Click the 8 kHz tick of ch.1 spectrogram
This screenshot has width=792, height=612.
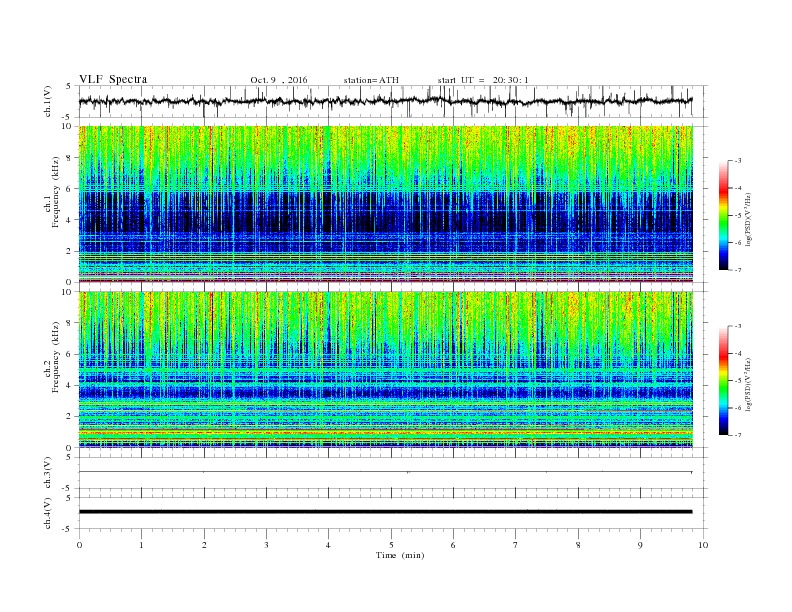coord(69,158)
